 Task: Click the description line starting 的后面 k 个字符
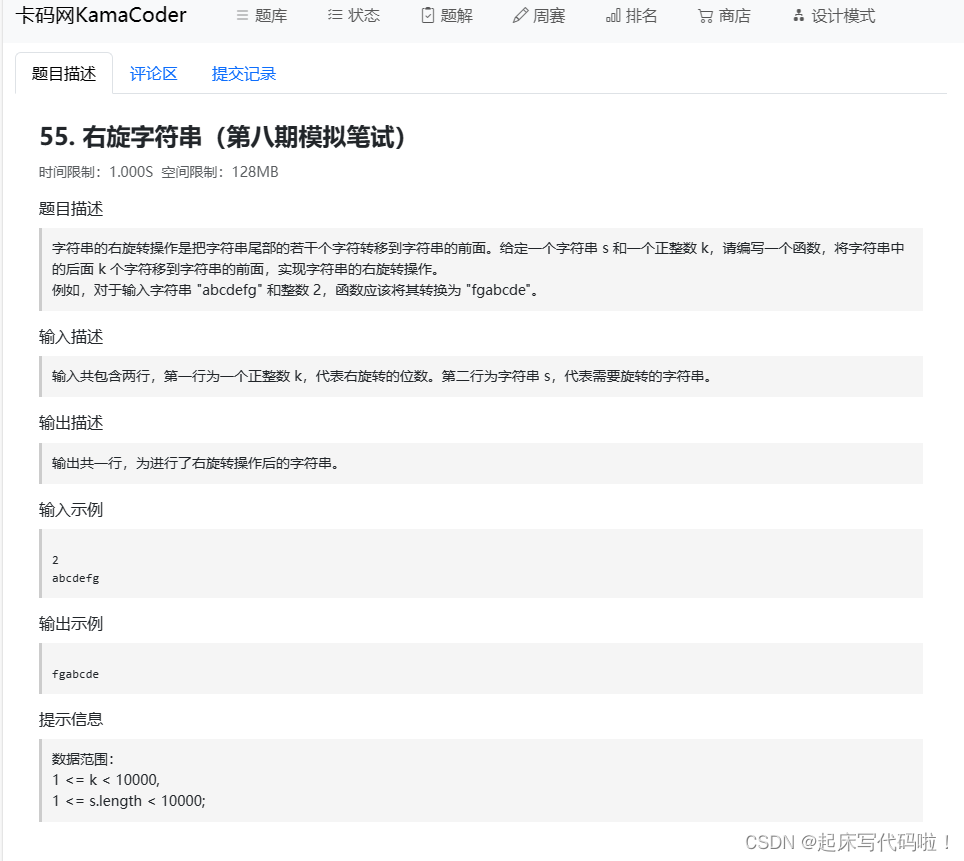coord(245,269)
